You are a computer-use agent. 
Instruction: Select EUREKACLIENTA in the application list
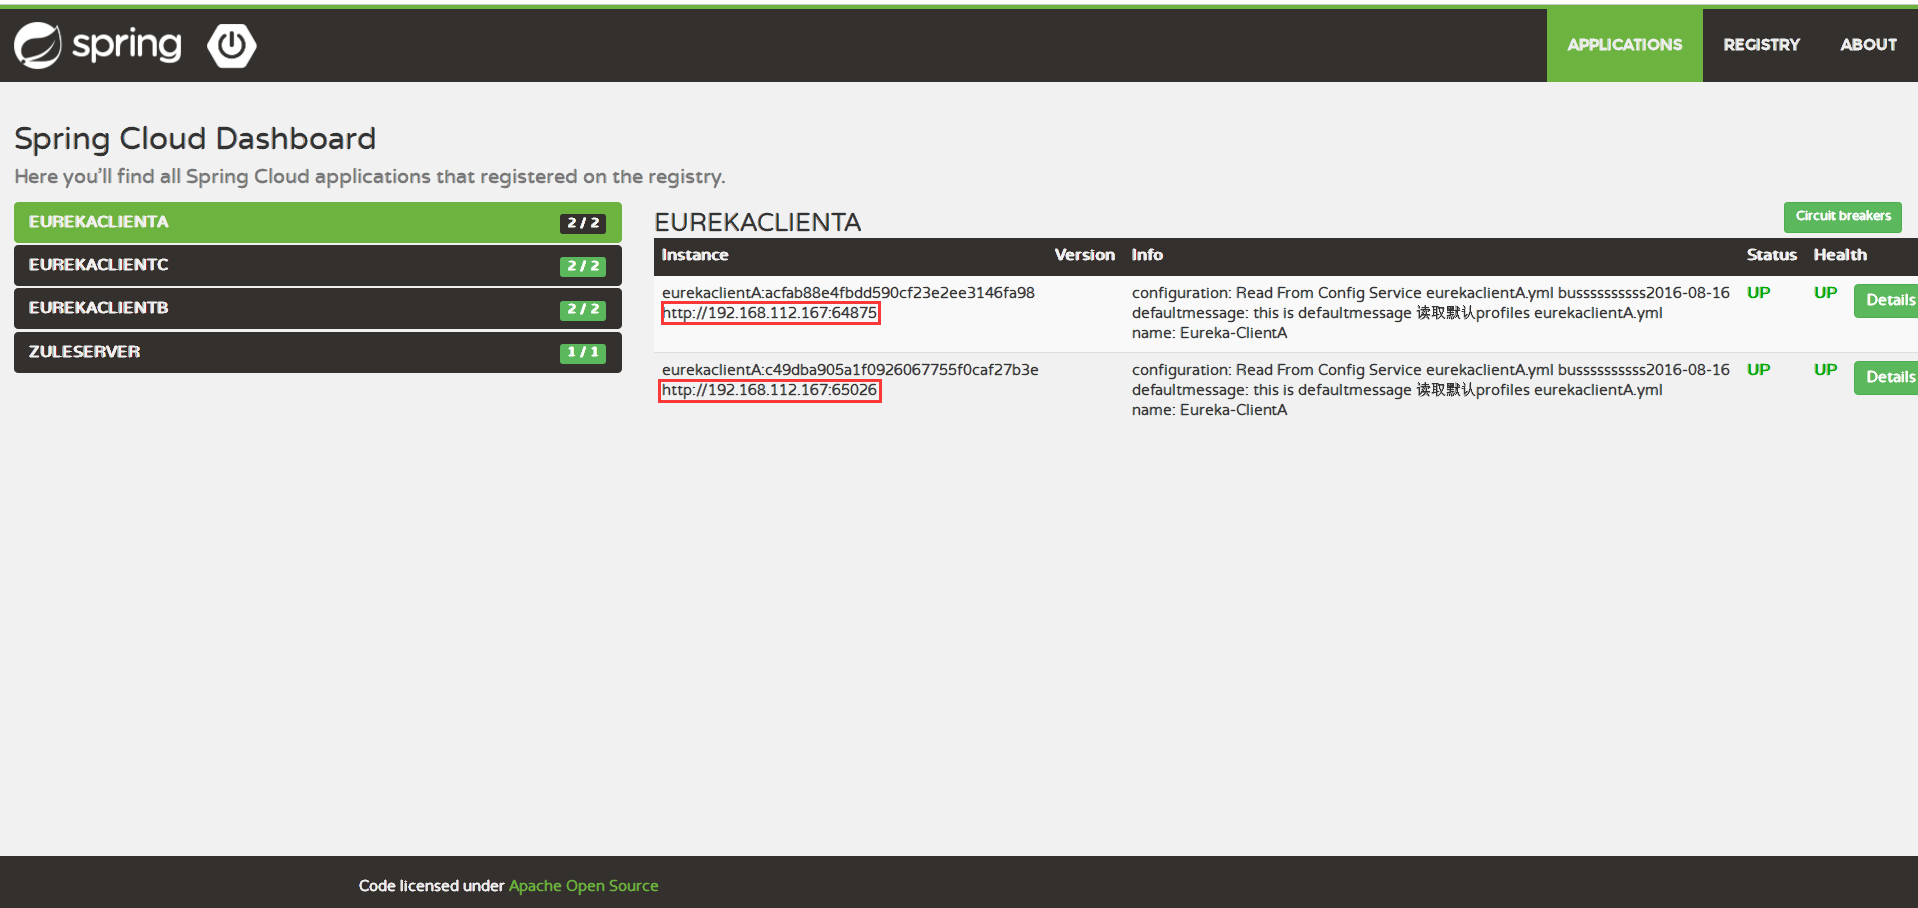click(x=318, y=222)
